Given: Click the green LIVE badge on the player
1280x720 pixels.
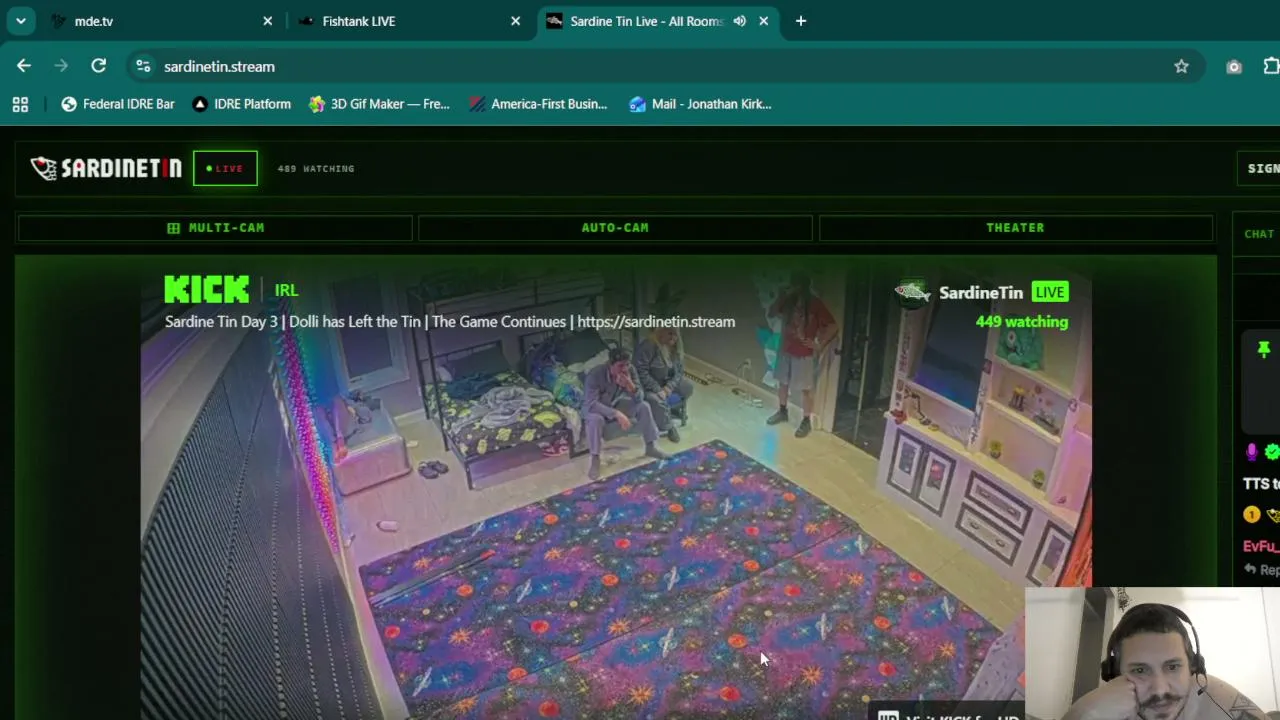Looking at the screenshot, I should [x=1050, y=292].
